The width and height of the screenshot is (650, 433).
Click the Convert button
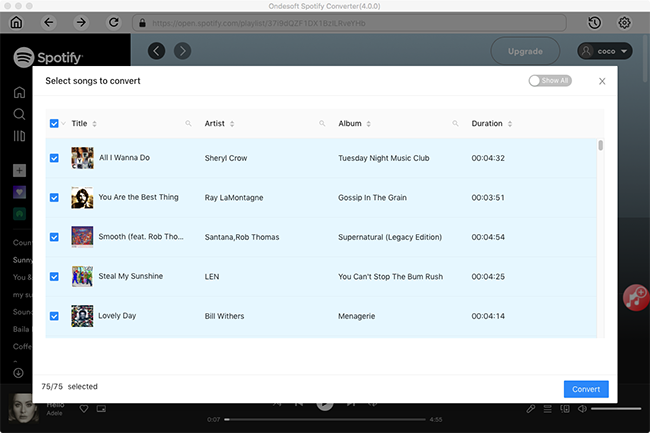click(x=586, y=390)
